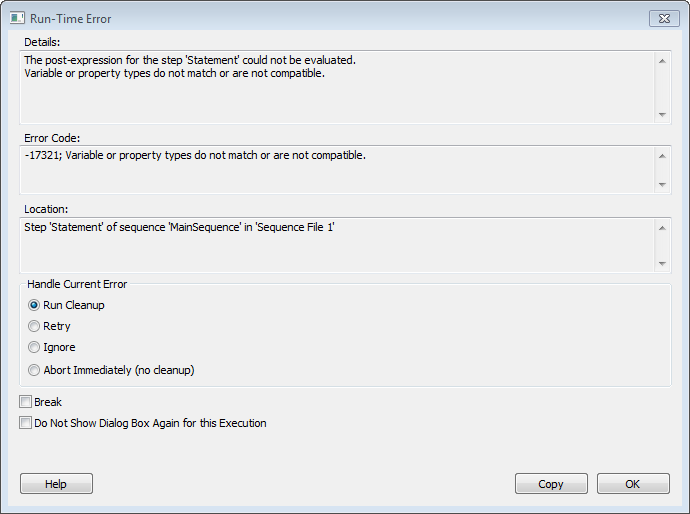Check Do Not Show Dialog Box Again

tap(26, 423)
